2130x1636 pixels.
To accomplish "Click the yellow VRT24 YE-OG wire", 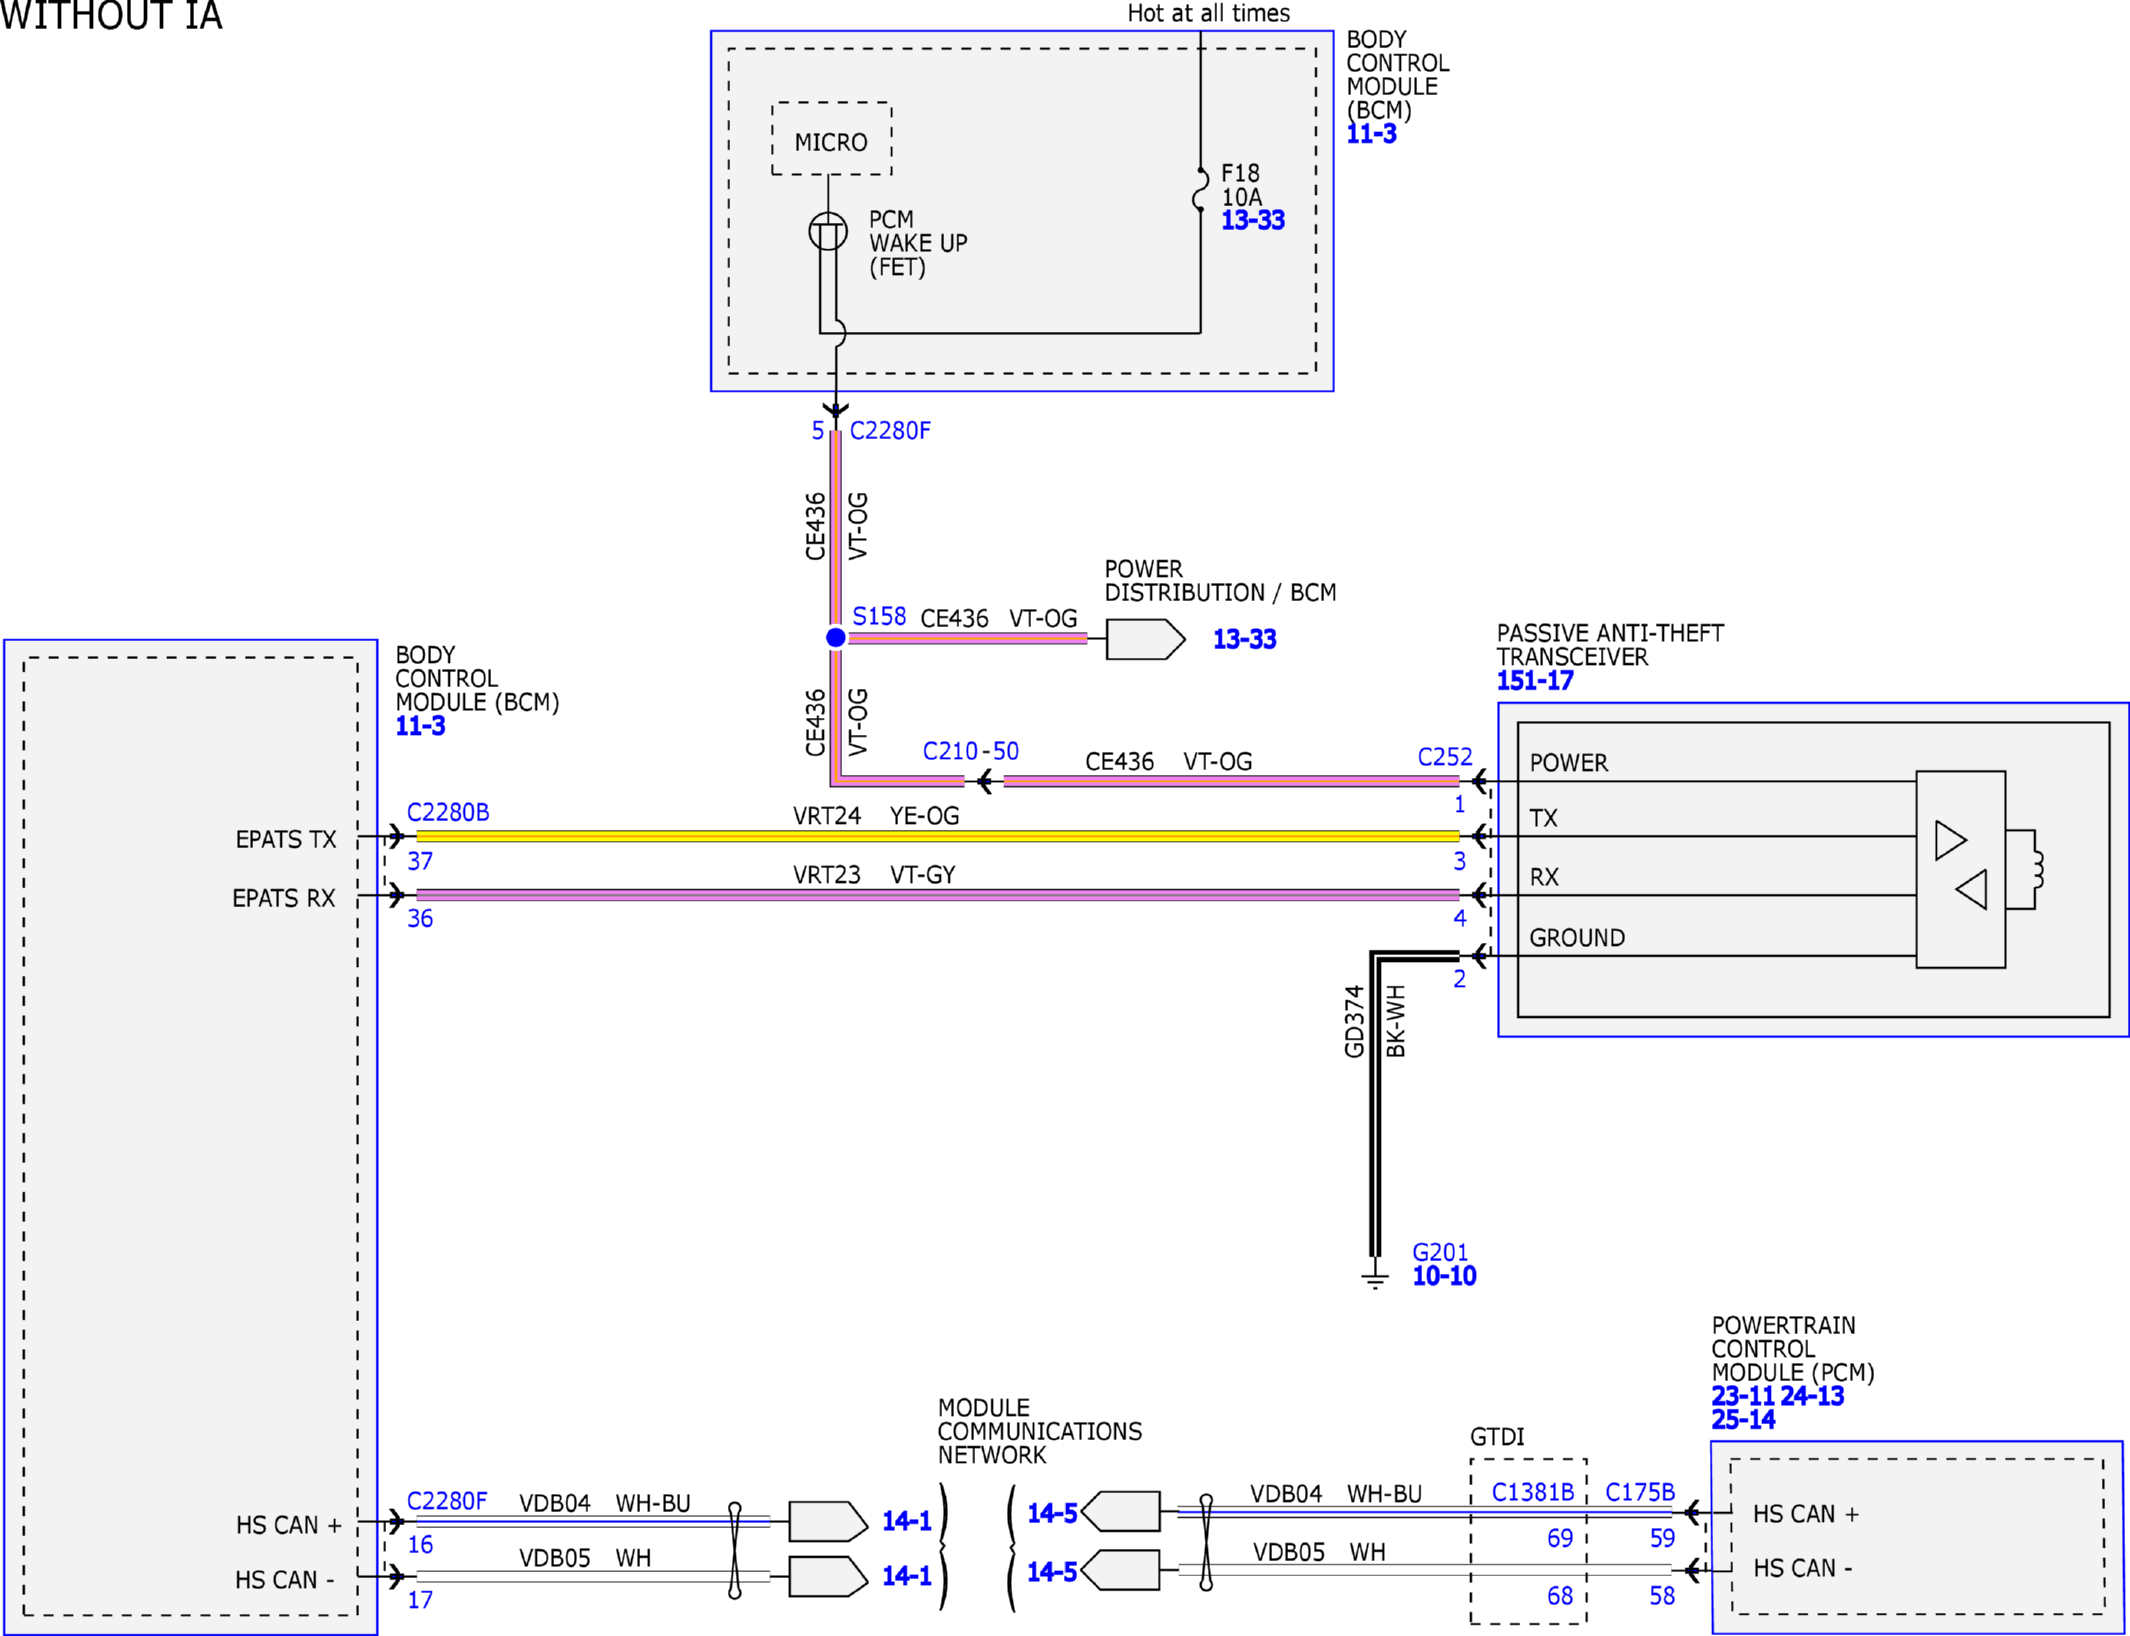I will [x=937, y=836].
